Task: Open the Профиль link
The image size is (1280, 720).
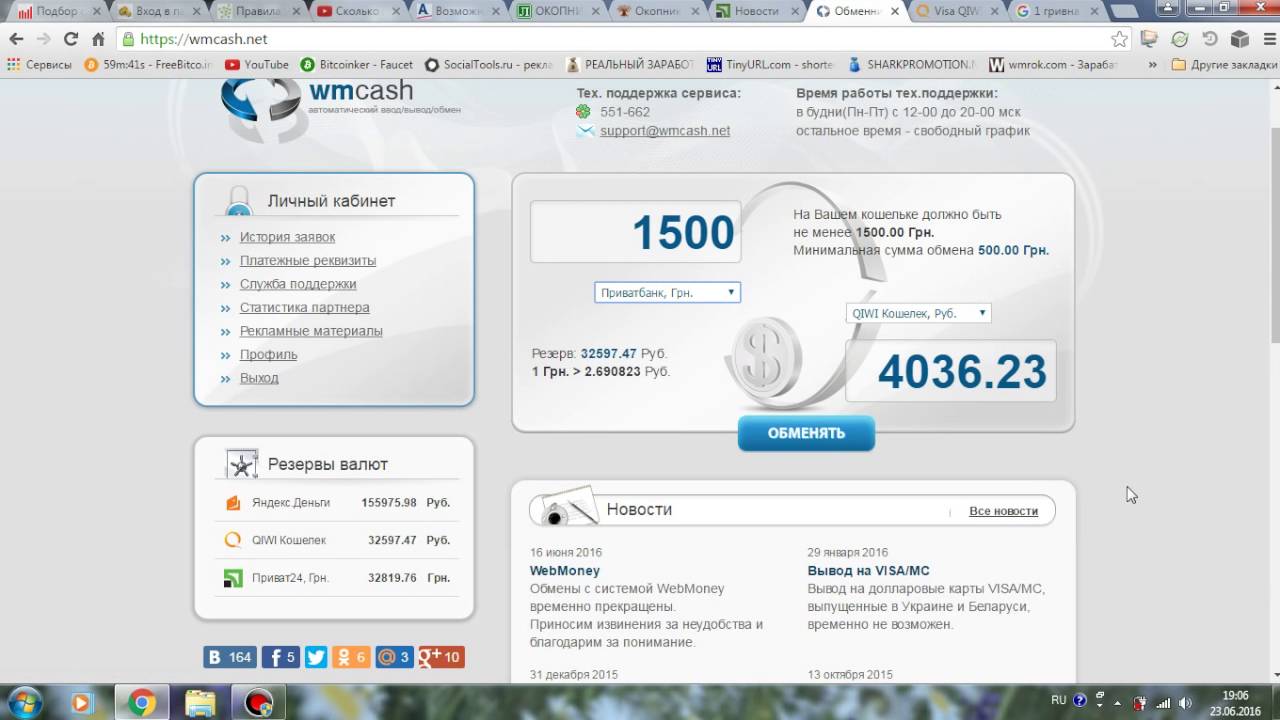Action: coord(268,354)
